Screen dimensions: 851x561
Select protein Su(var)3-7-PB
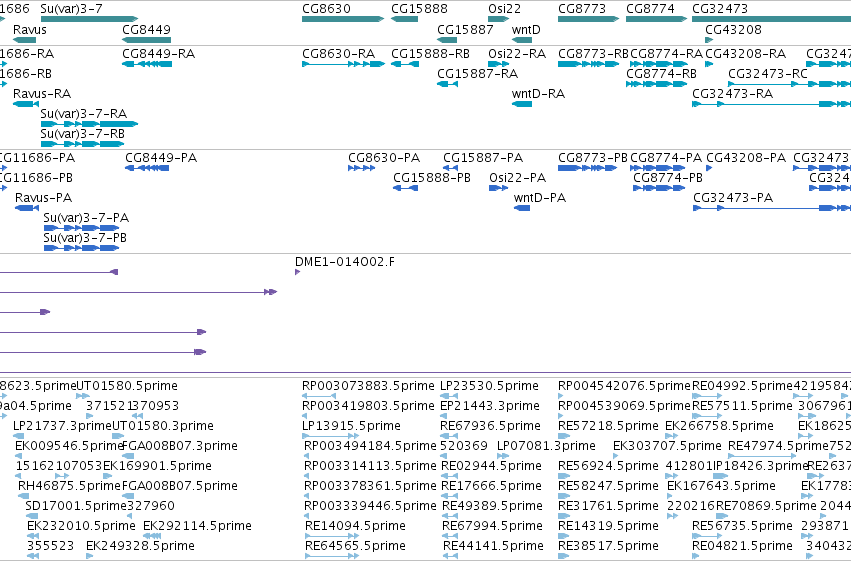pyautogui.click(x=81, y=248)
